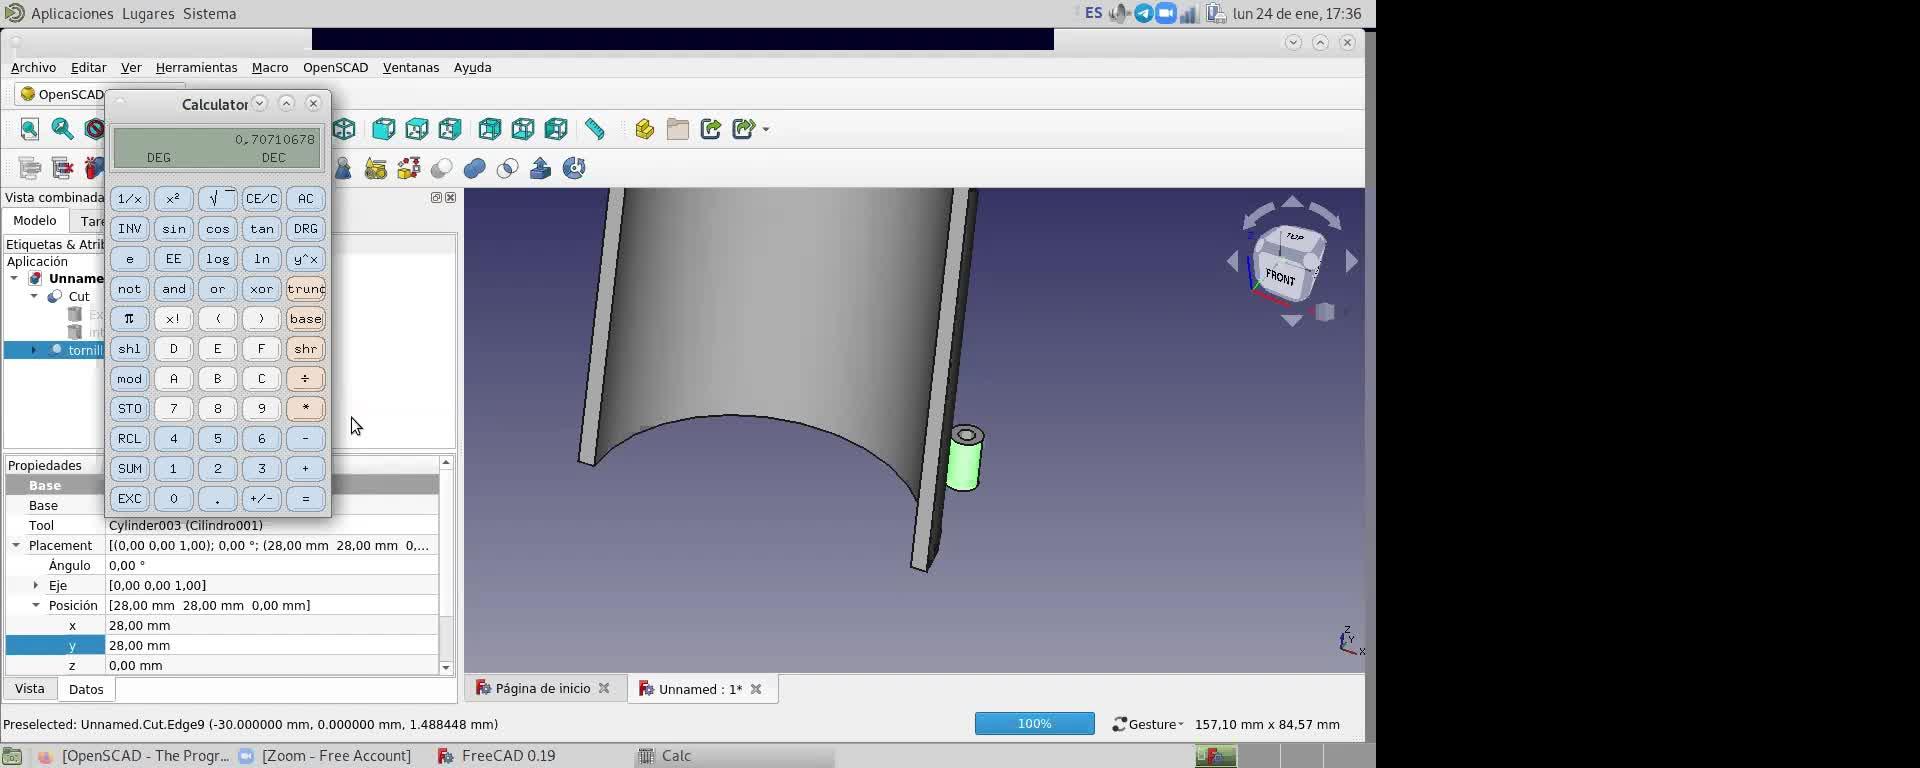Screen dimensions: 1920x768
Task: Close the Unnamed : 1* document tab
Action: [x=756, y=689]
